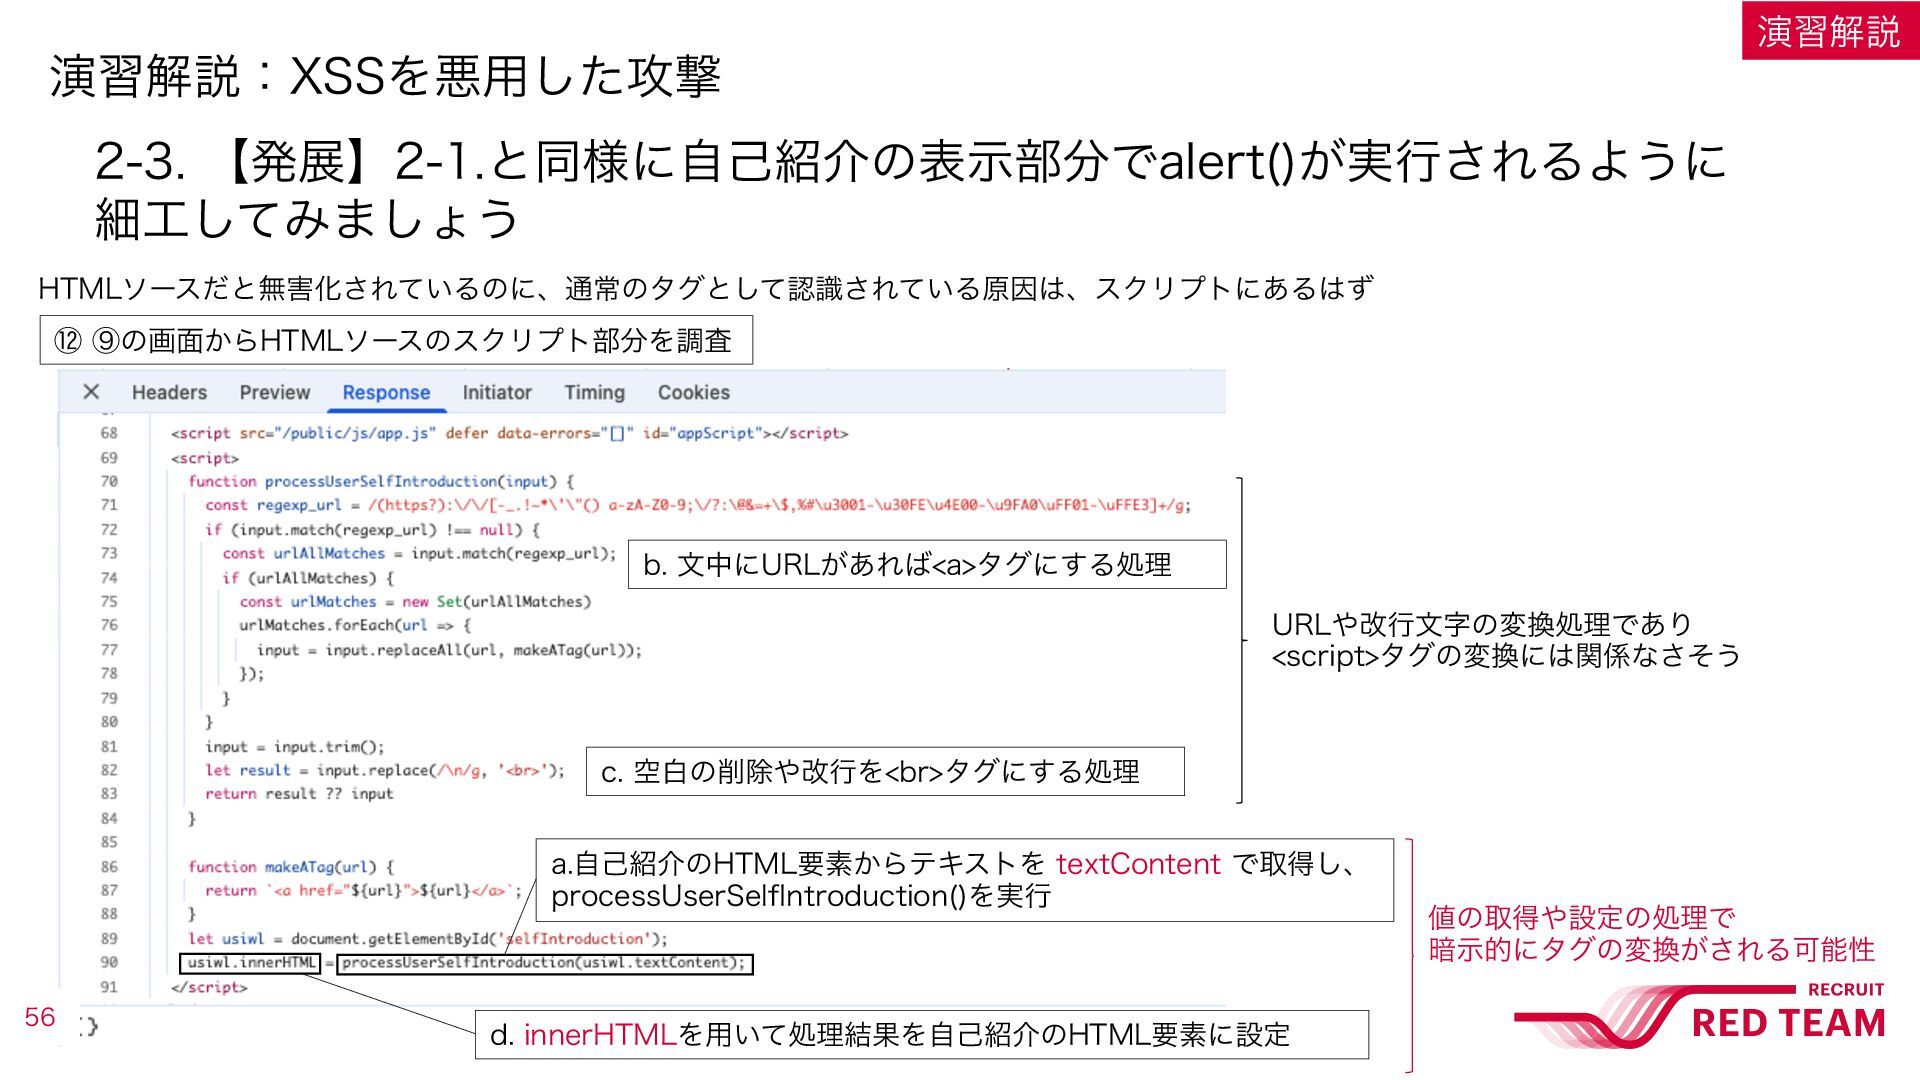1920x1080 pixels.
Task: Click the let result = input.replace line
Action: 385,770
